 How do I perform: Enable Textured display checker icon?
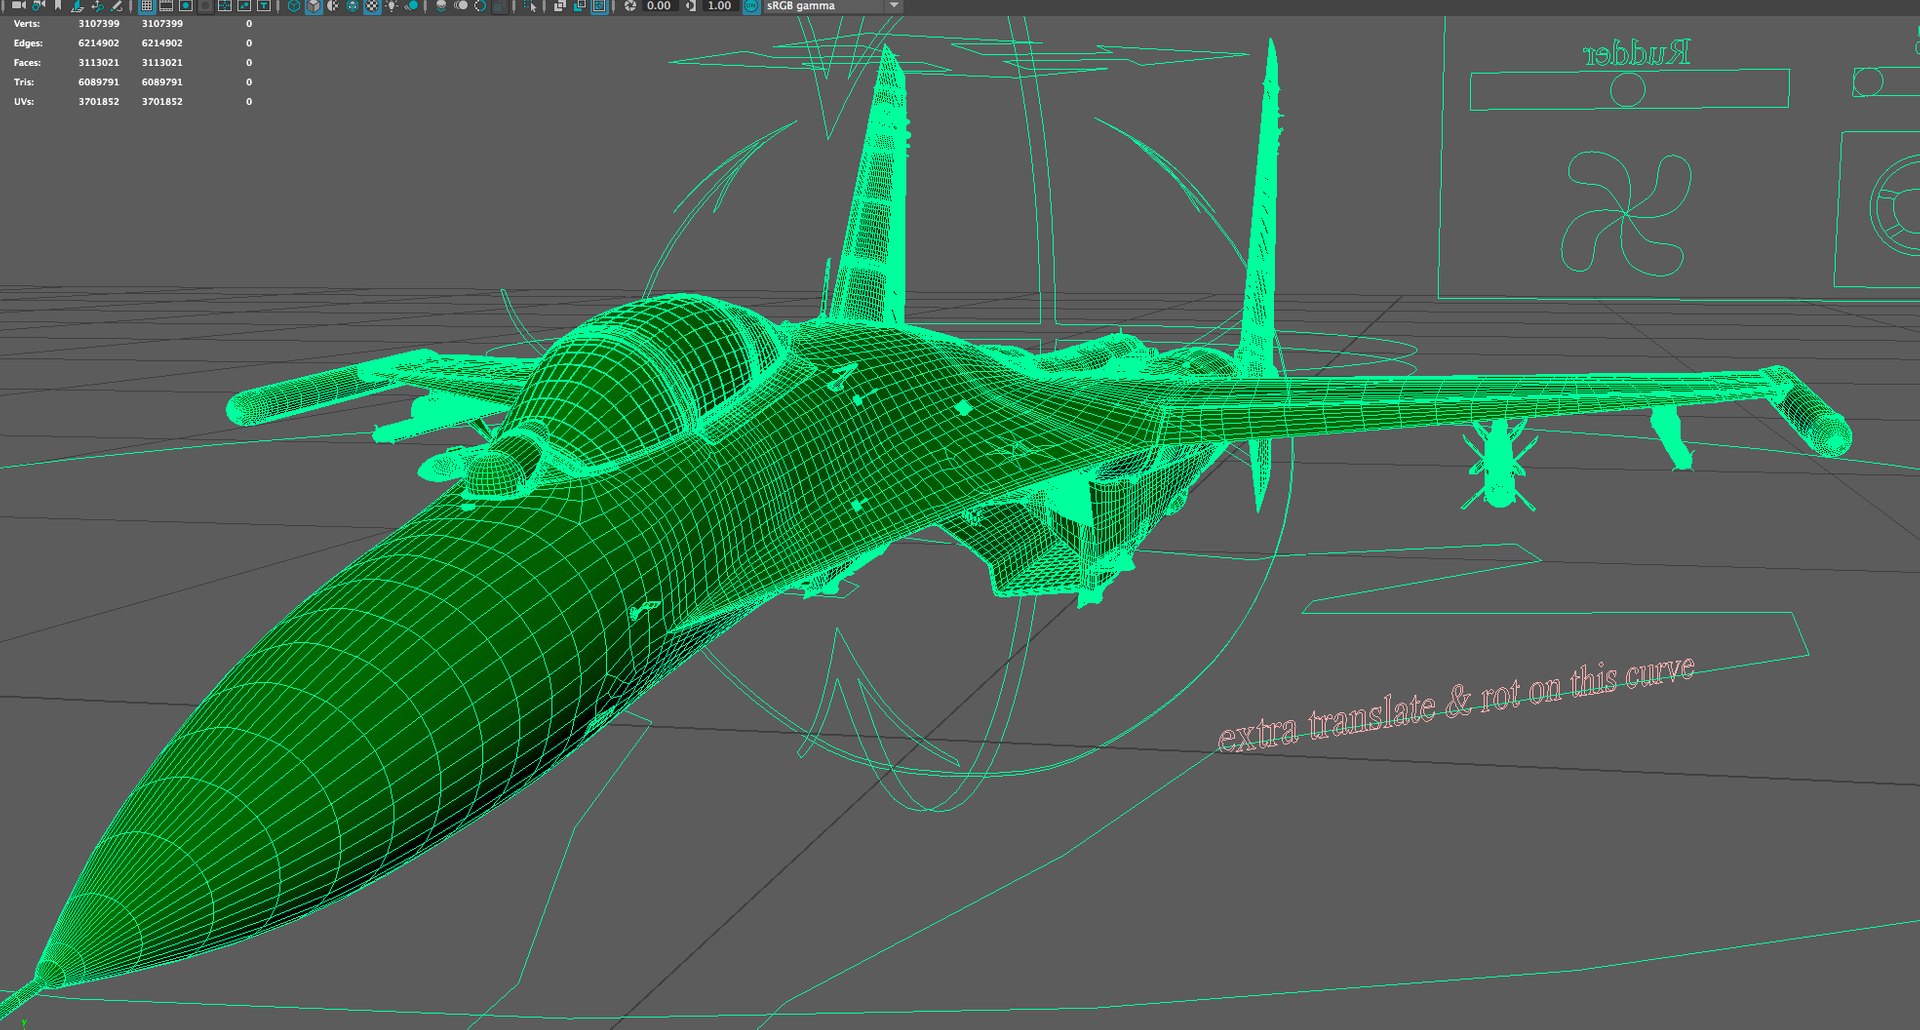point(372,6)
